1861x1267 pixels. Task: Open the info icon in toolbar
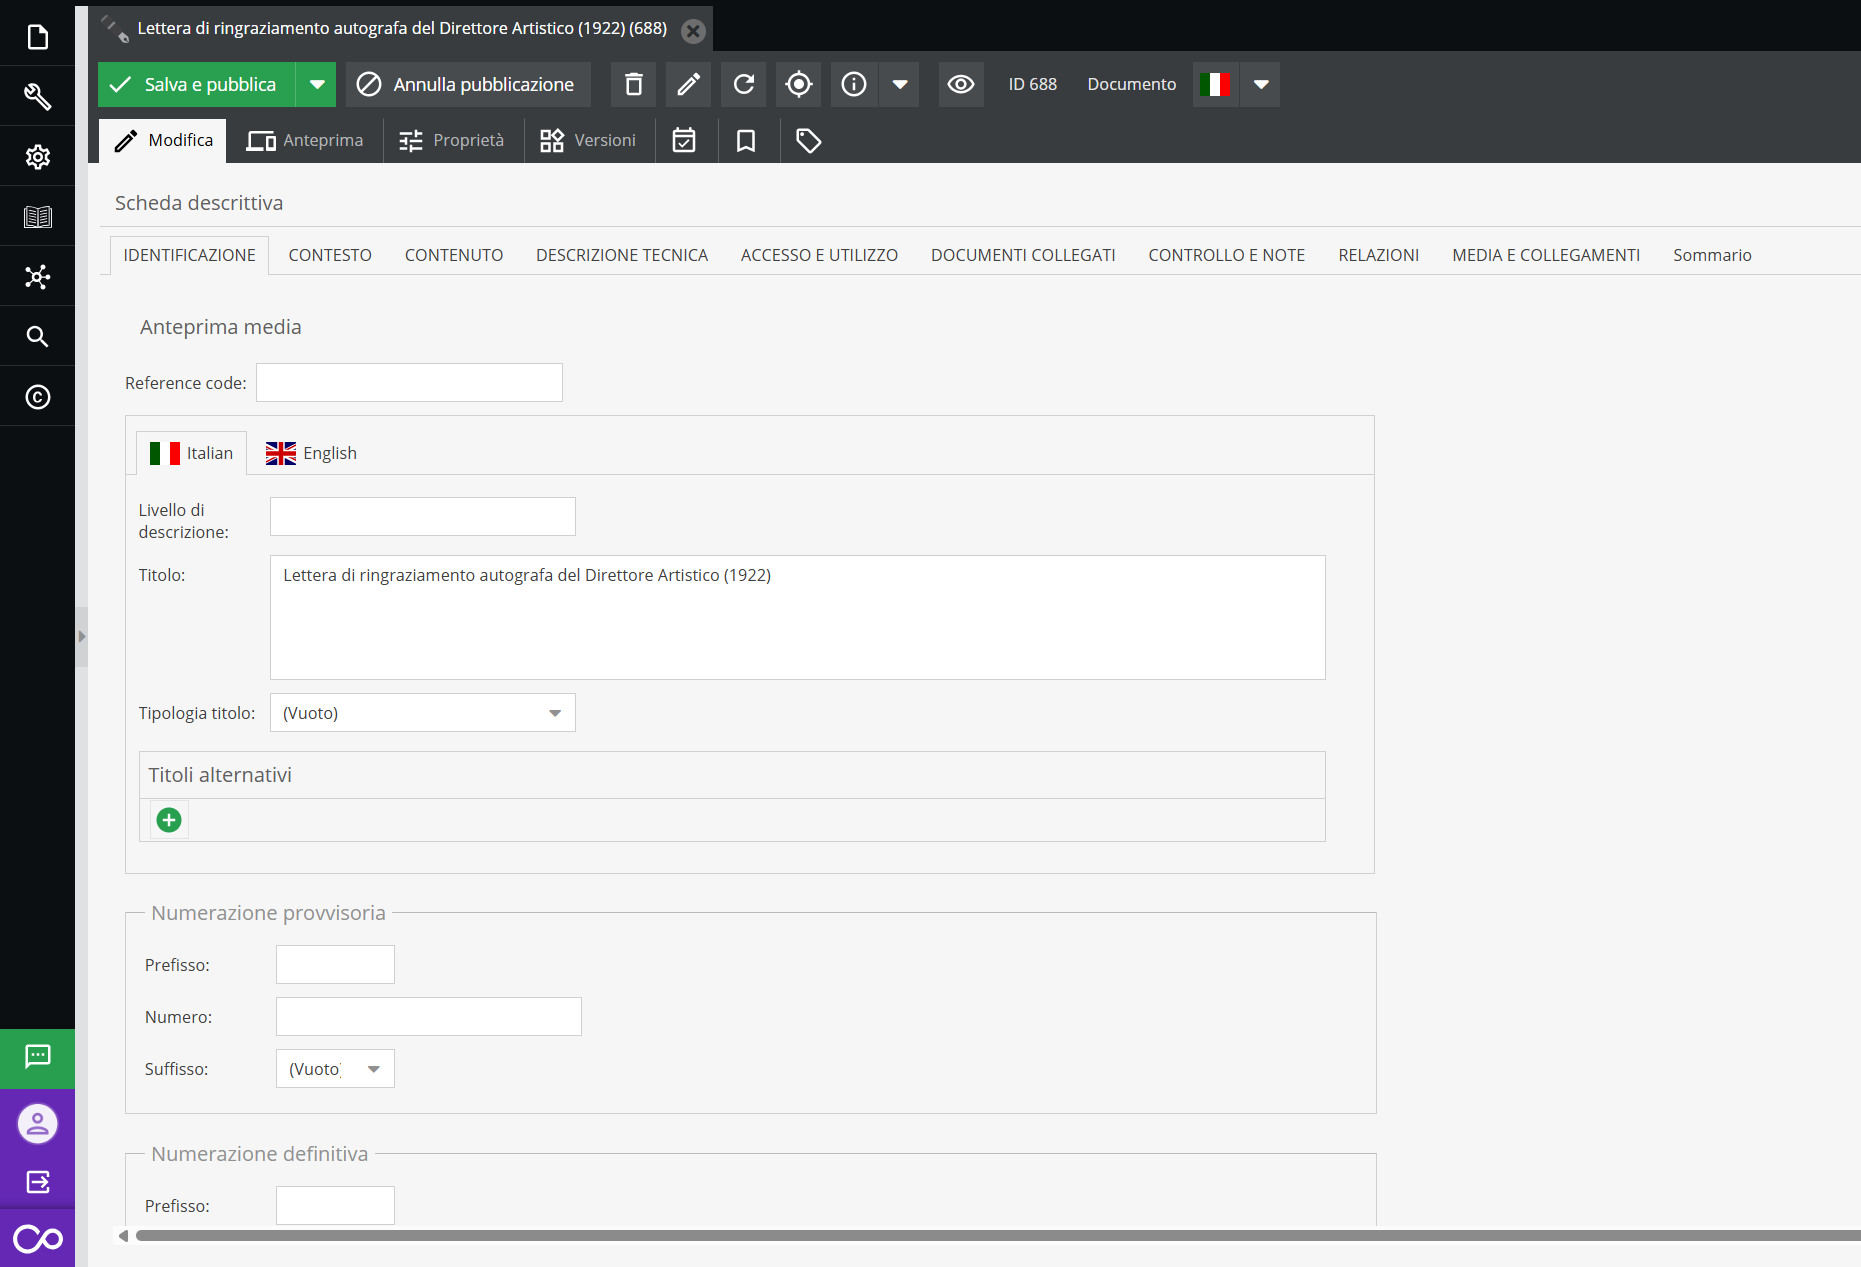[x=853, y=85]
